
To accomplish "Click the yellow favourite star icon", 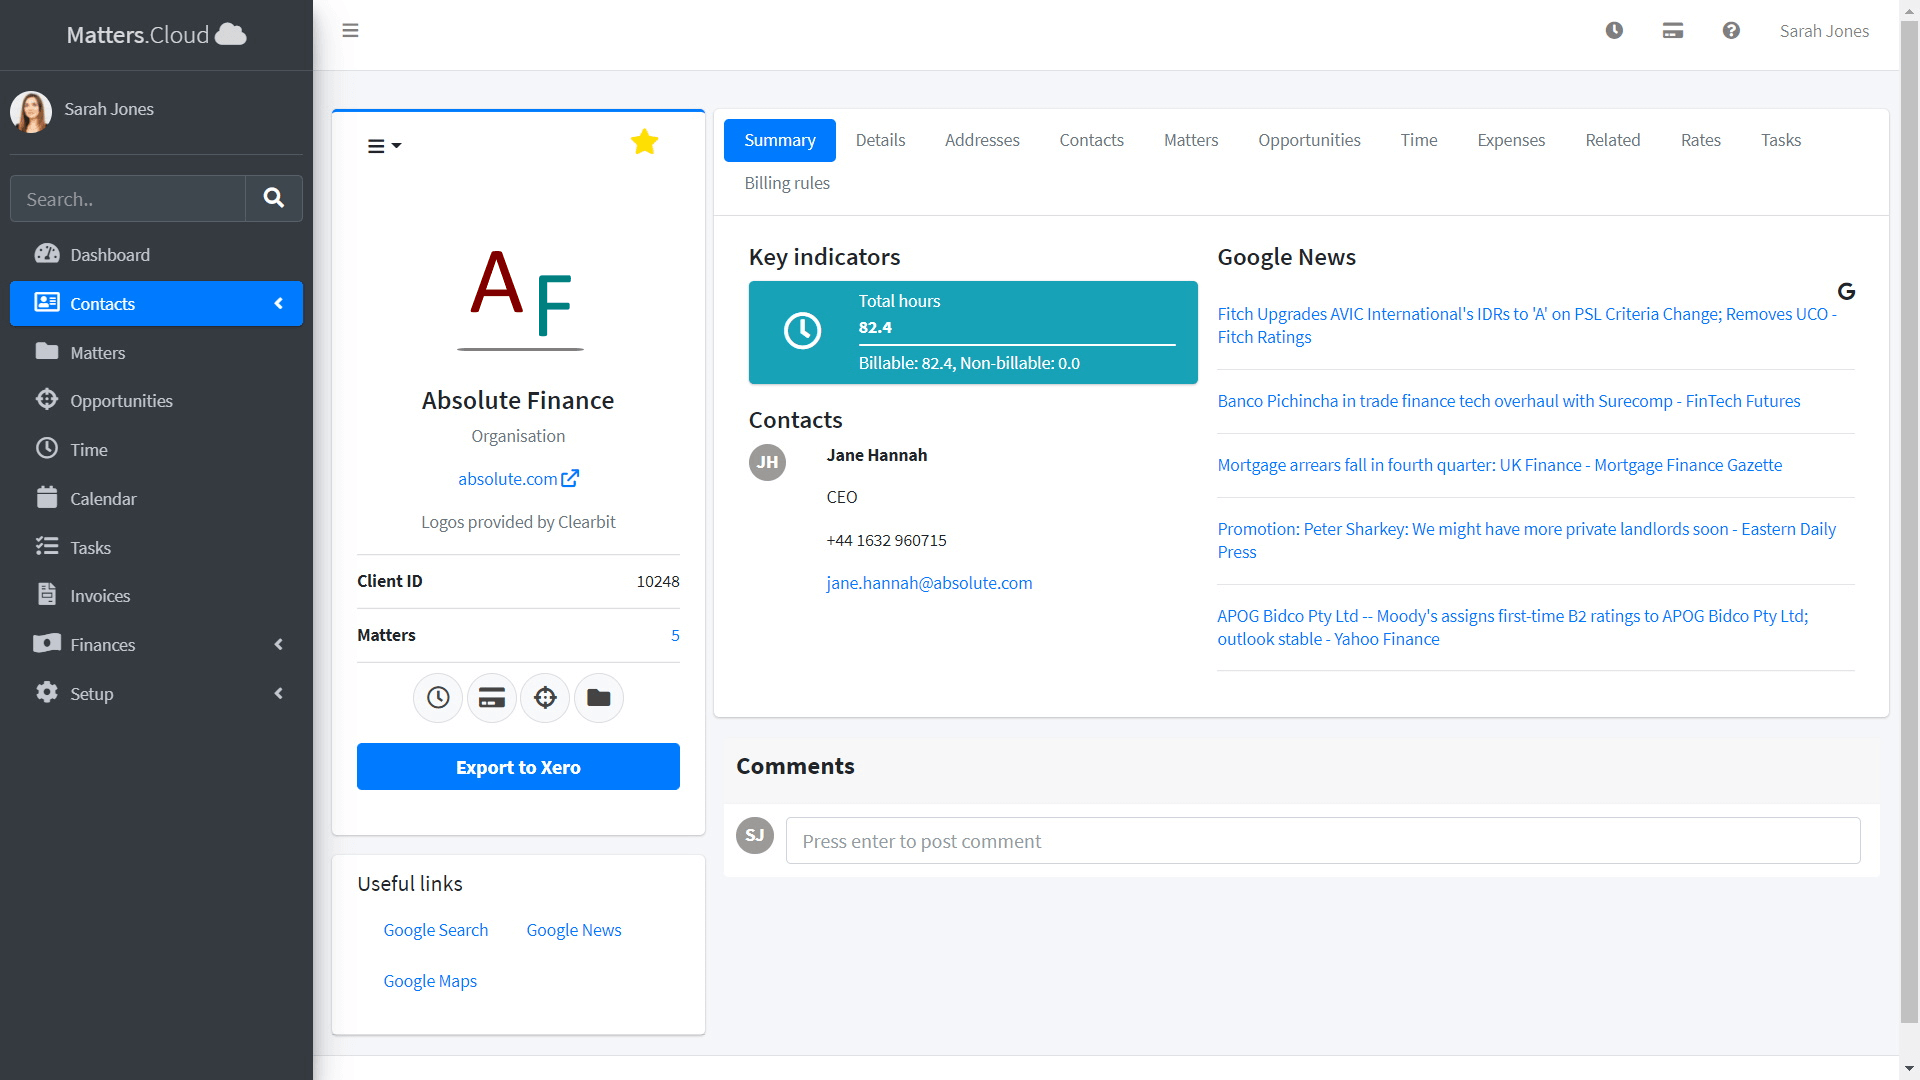I will point(644,142).
